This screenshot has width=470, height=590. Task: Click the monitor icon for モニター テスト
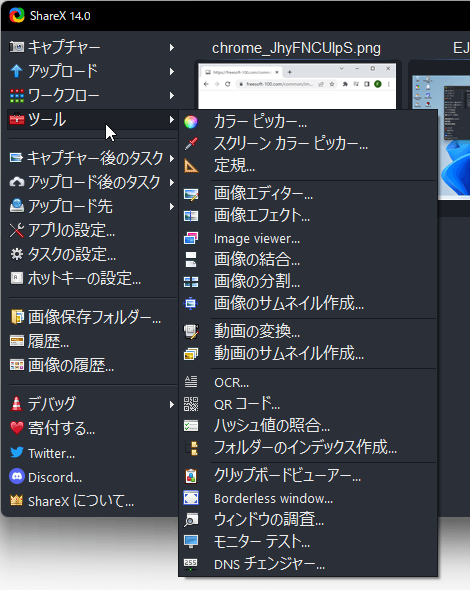coord(191,541)
